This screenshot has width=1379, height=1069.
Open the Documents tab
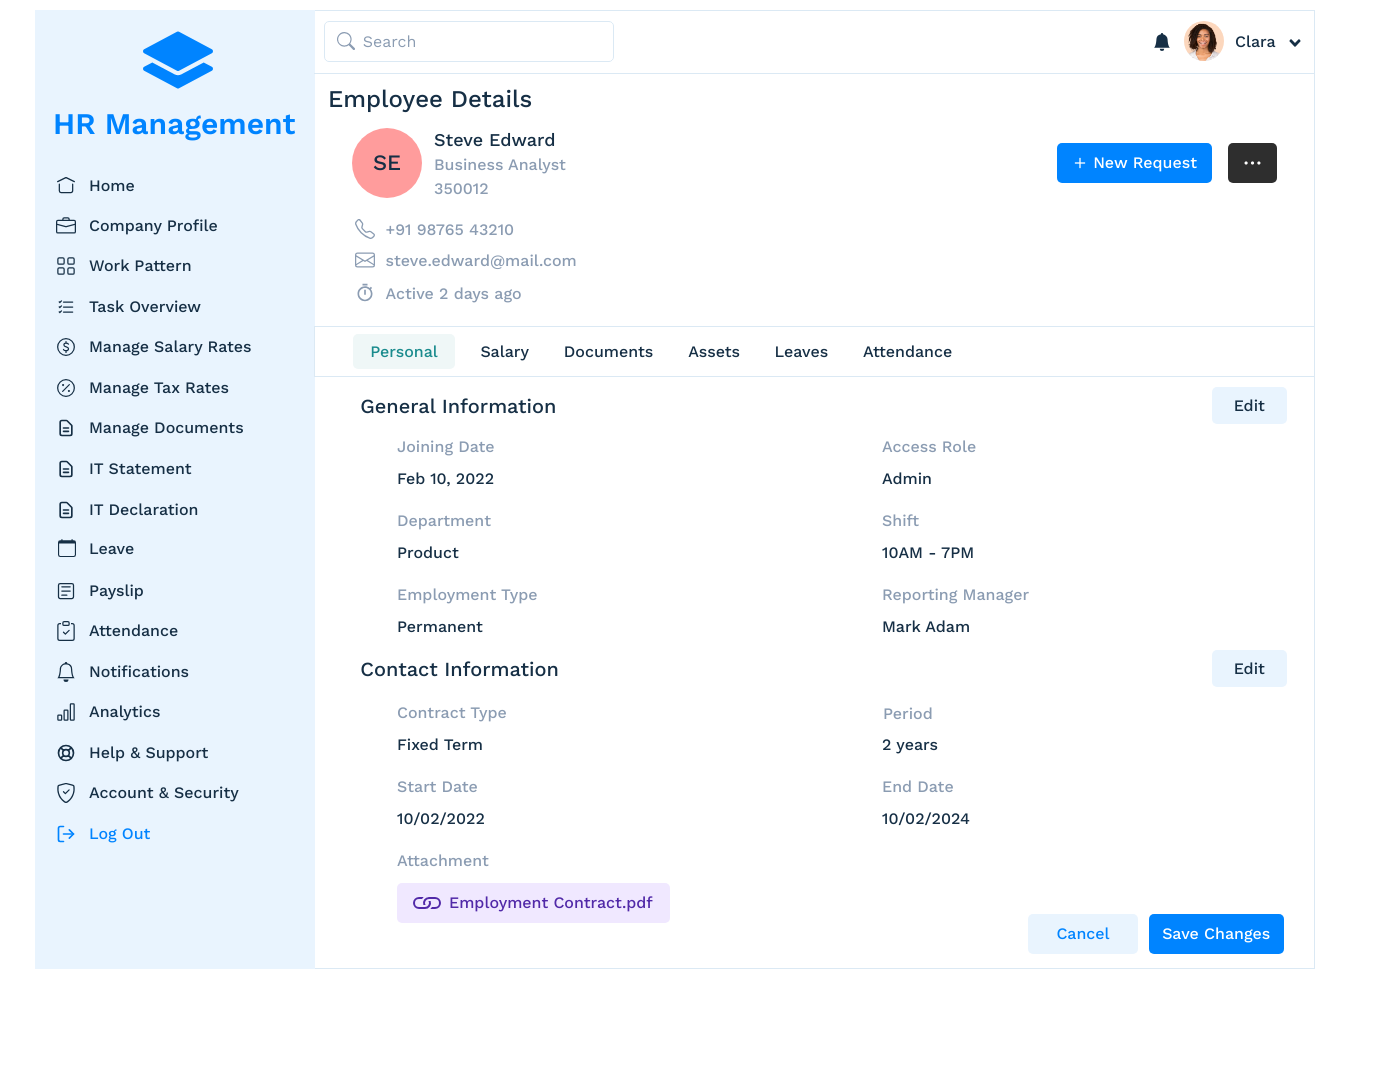(x=608, y=352)
